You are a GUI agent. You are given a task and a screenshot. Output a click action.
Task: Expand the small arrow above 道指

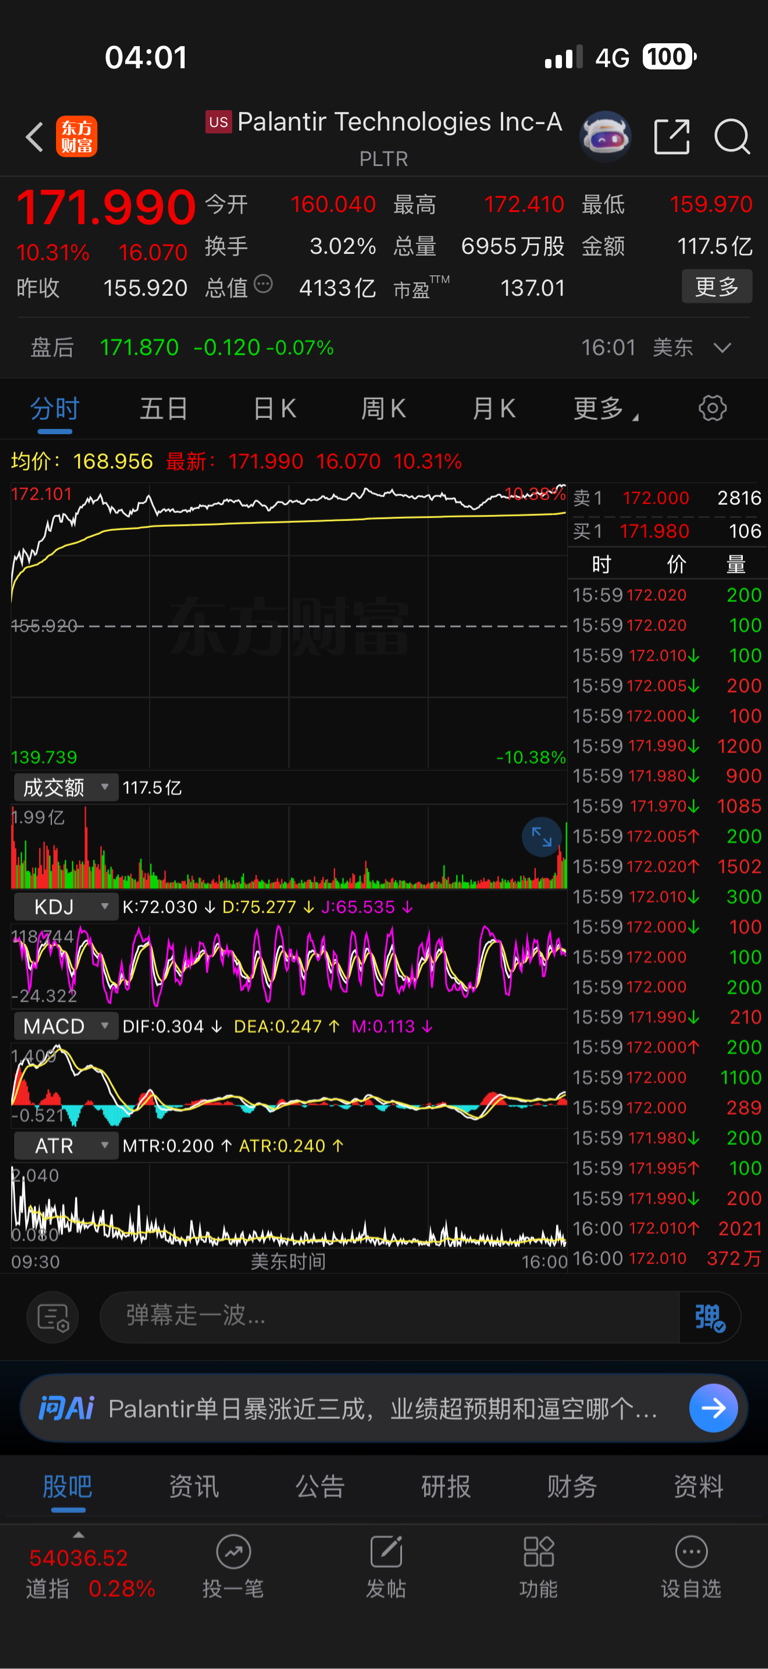click(x=79, y=1535)
